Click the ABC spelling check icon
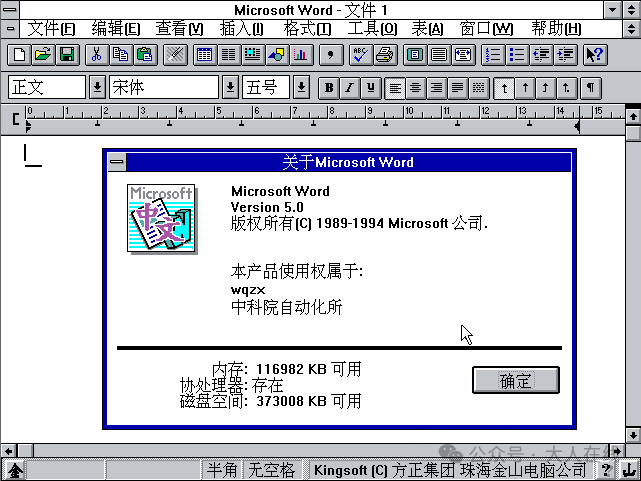 point(361,55)
